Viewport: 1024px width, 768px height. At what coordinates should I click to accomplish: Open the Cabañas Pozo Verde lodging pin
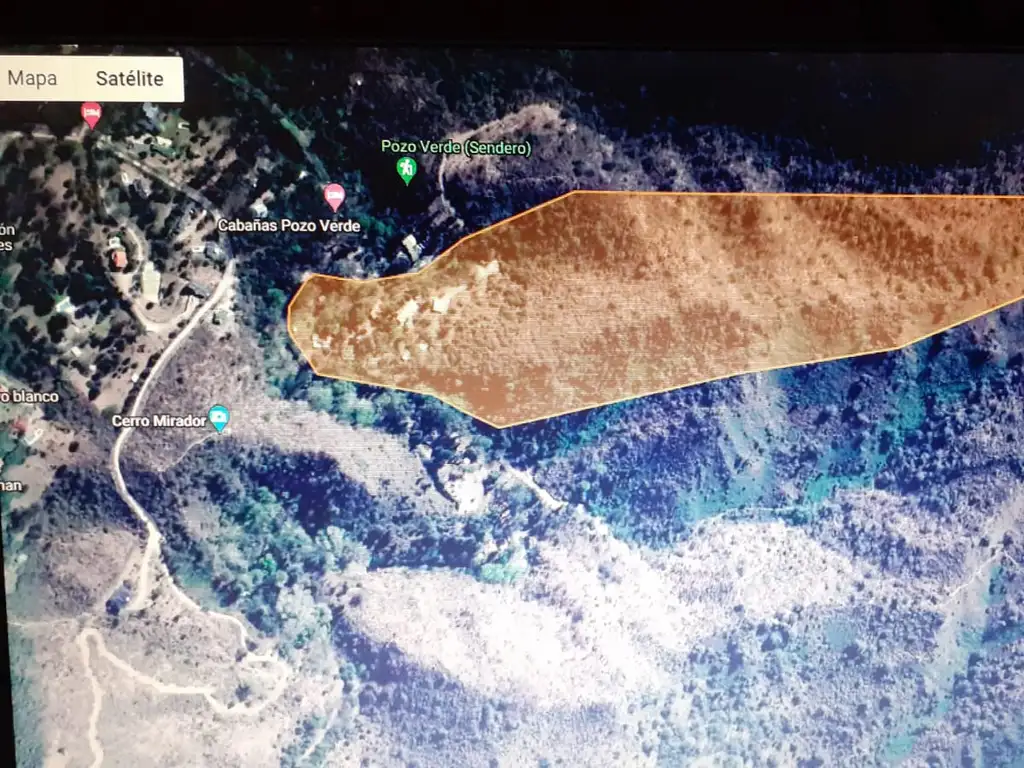click(334, 195)
